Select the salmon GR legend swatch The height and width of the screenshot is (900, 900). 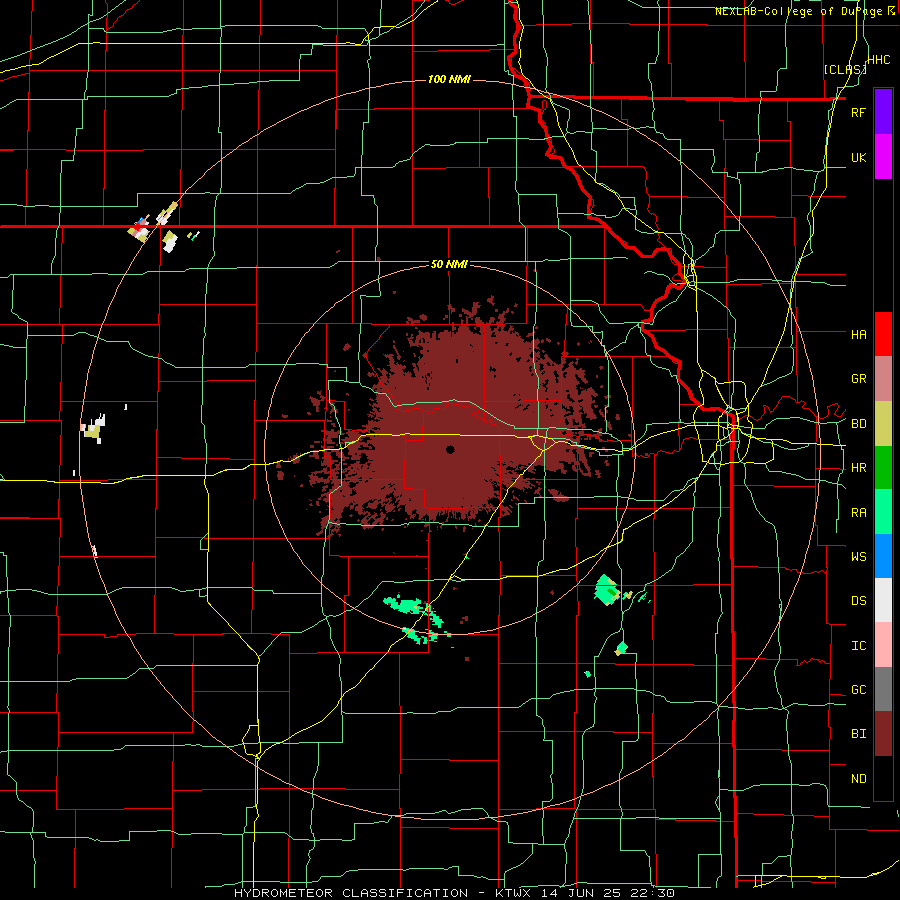click(x=883, y=379)
